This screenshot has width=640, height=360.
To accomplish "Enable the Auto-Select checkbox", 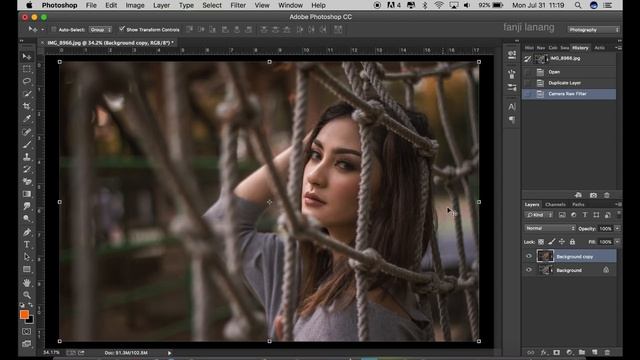I will [x=53, y=29].
